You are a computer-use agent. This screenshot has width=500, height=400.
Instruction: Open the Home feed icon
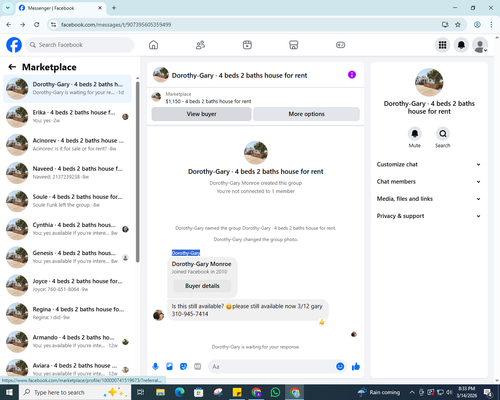click(x=153, y=45)
